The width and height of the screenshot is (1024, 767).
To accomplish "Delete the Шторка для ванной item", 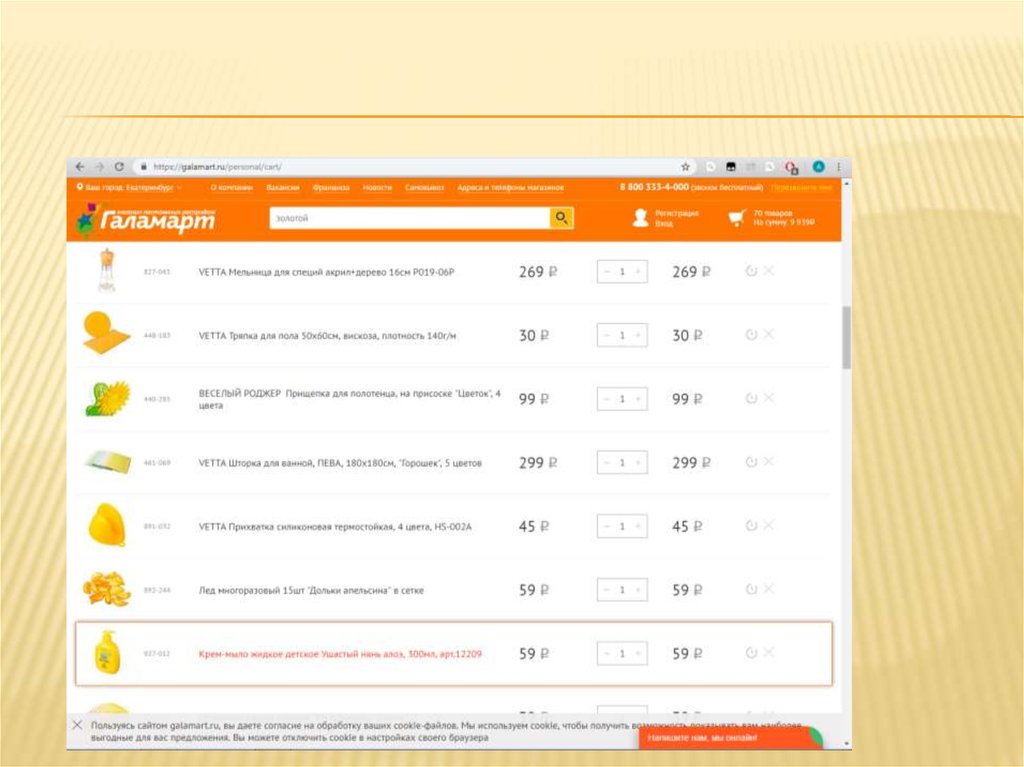I will coord(769,462).
